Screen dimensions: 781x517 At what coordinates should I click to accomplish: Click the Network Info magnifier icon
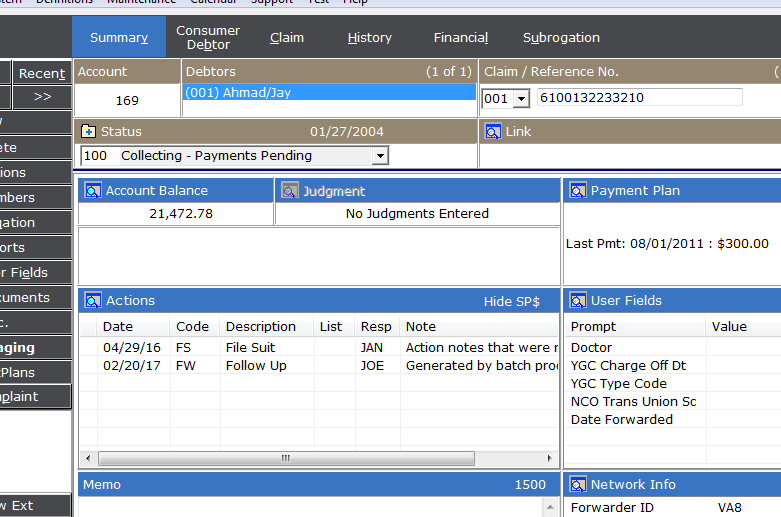point(577,485)
